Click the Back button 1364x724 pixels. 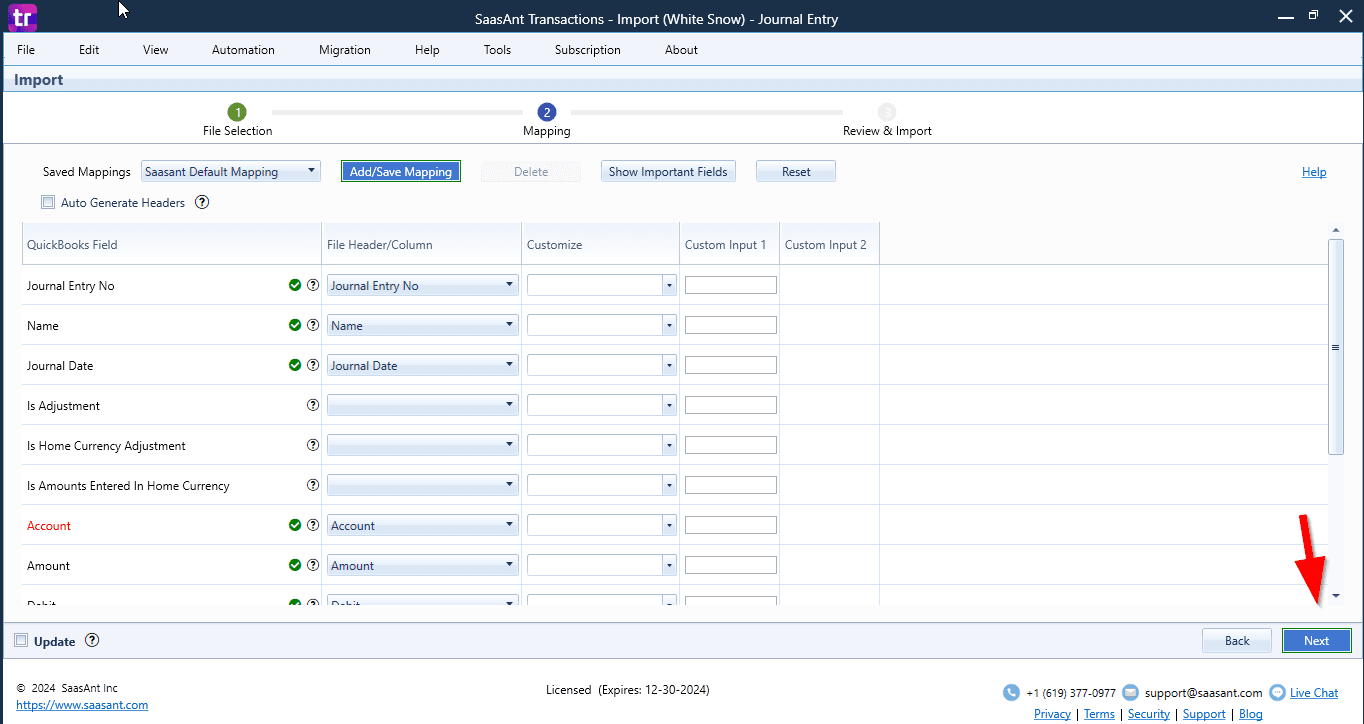click(1237, 641)
